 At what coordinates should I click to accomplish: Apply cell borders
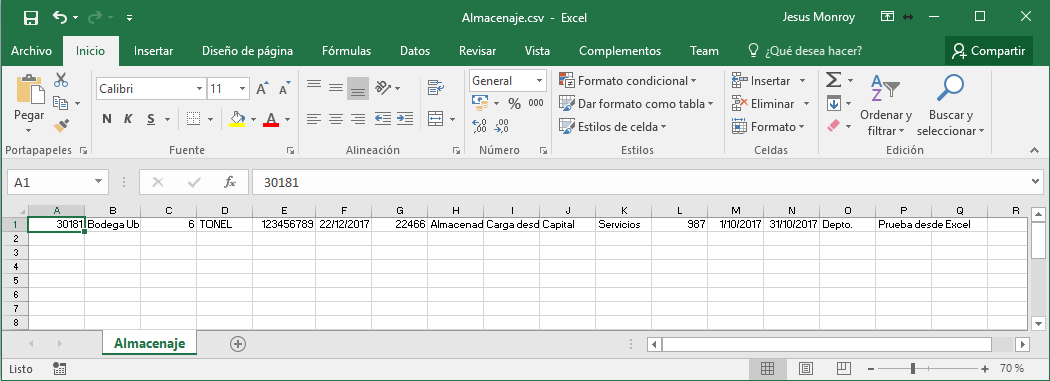tap(194, 119)
